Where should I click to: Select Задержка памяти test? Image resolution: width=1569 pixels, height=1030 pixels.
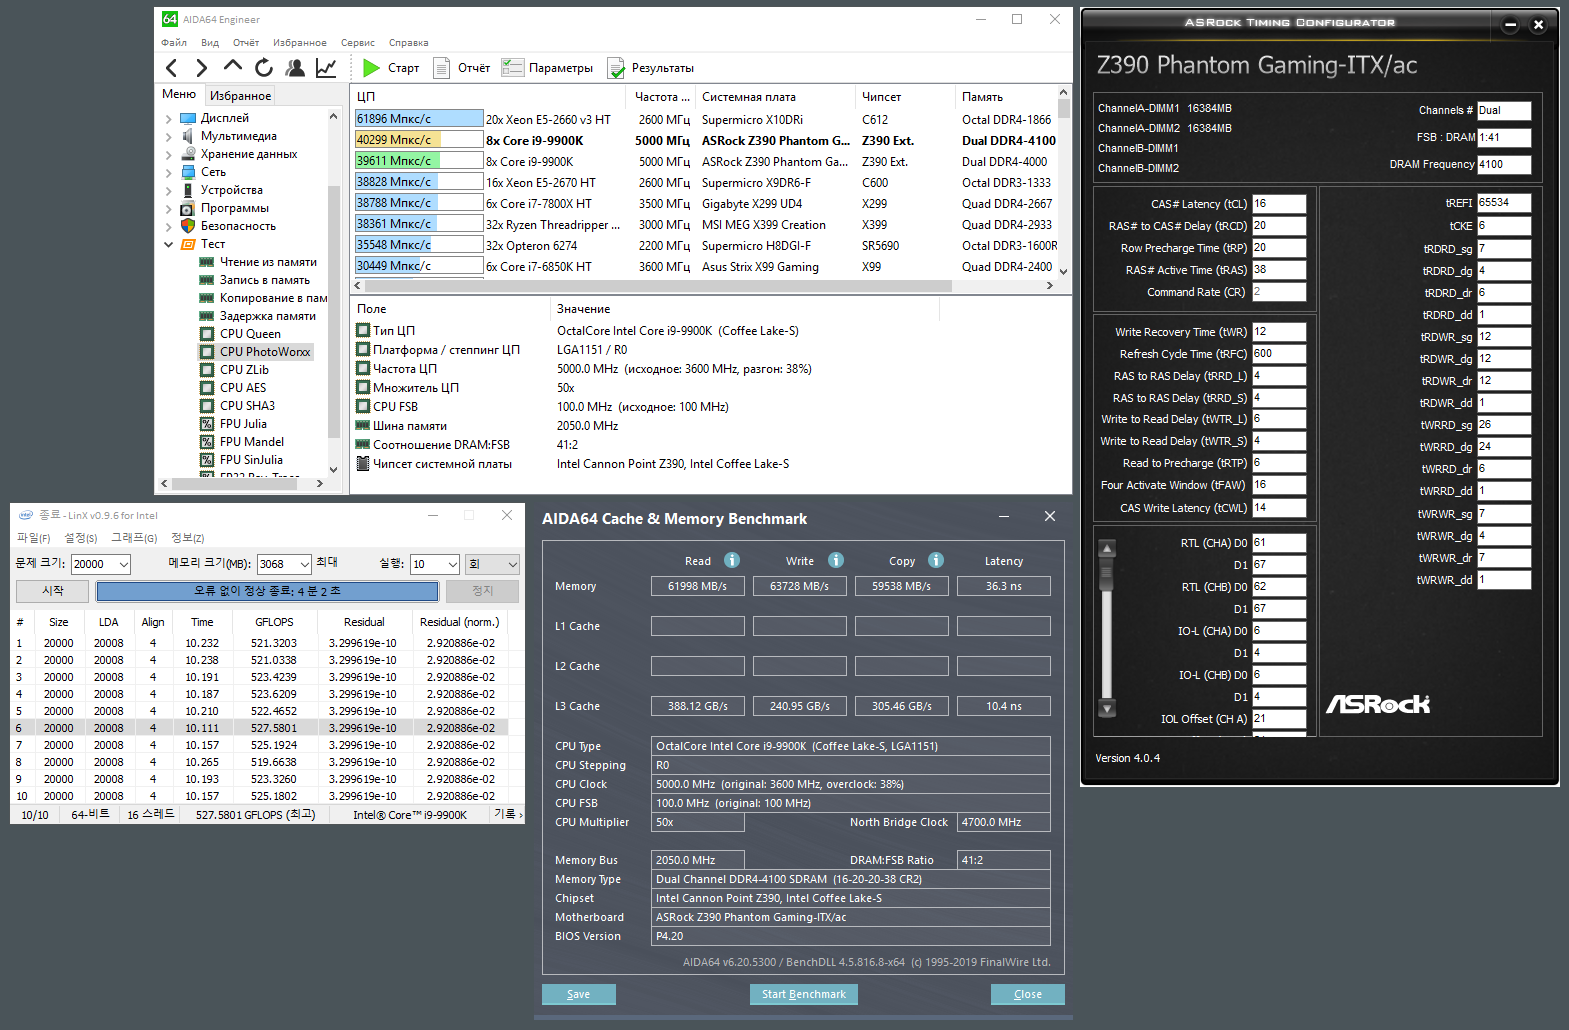point(268,316)
